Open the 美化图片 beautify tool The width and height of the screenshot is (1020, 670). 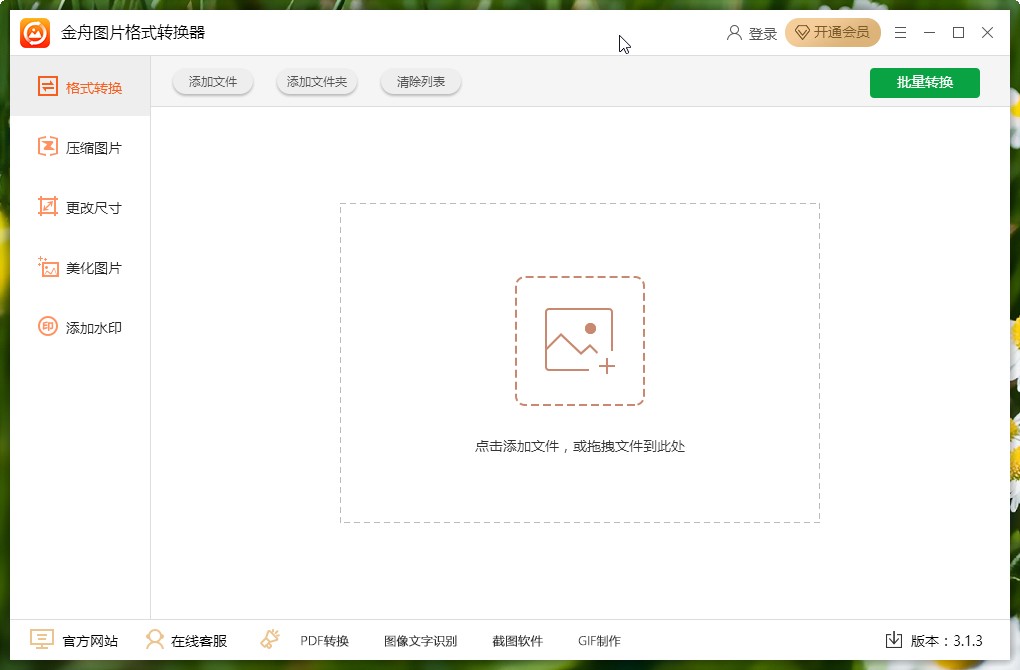(x=80, y=267)
